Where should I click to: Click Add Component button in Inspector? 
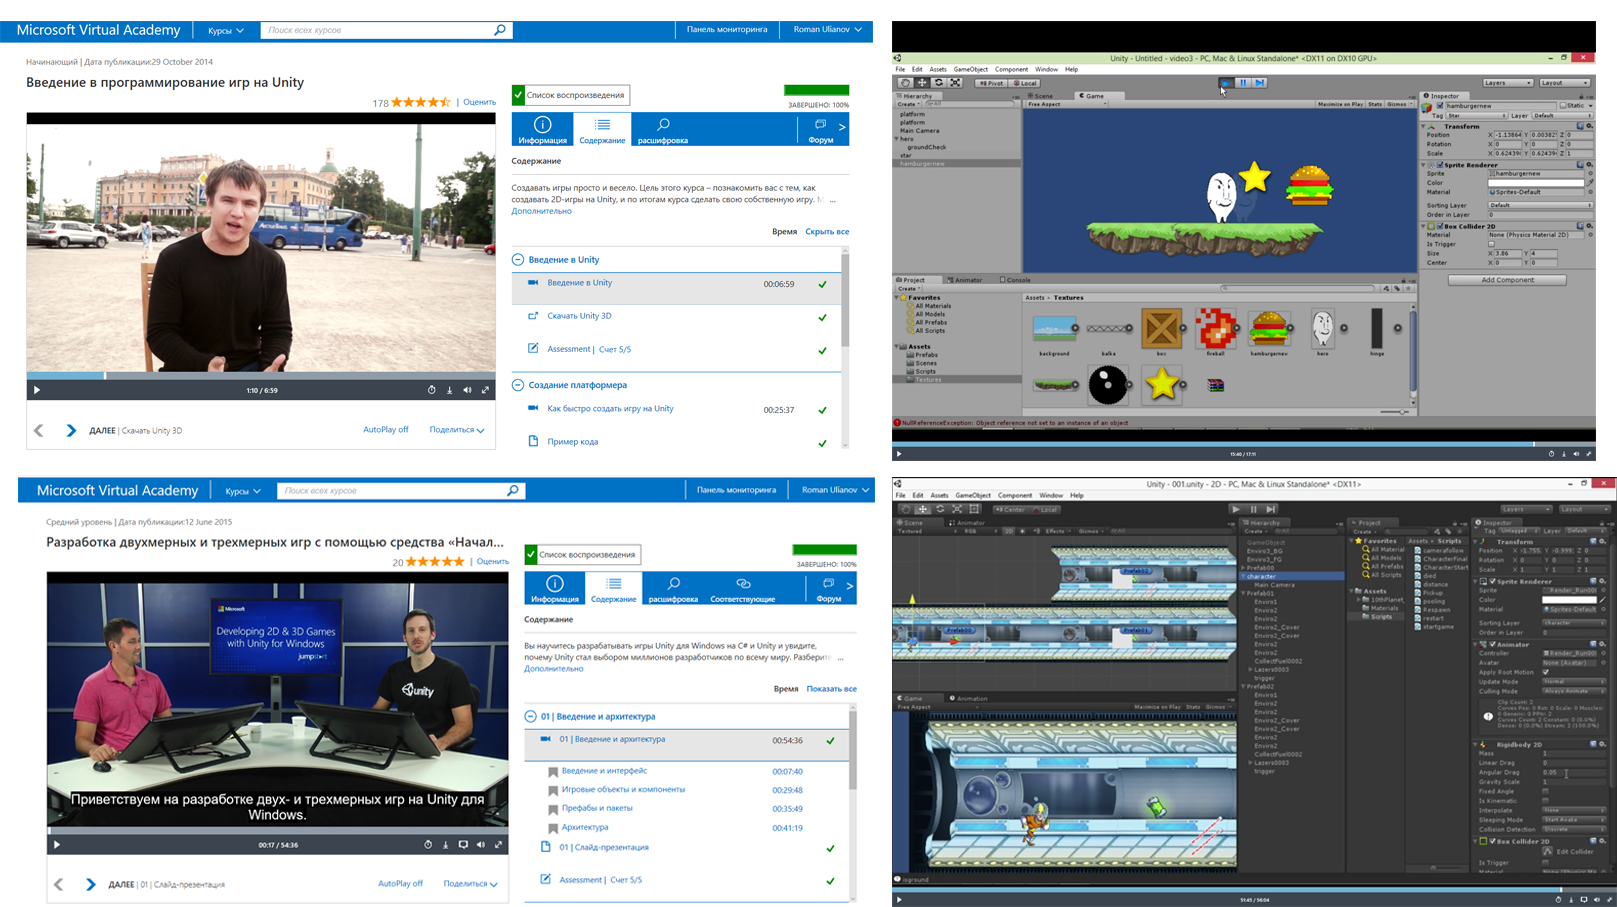(x=1507, y=280)
